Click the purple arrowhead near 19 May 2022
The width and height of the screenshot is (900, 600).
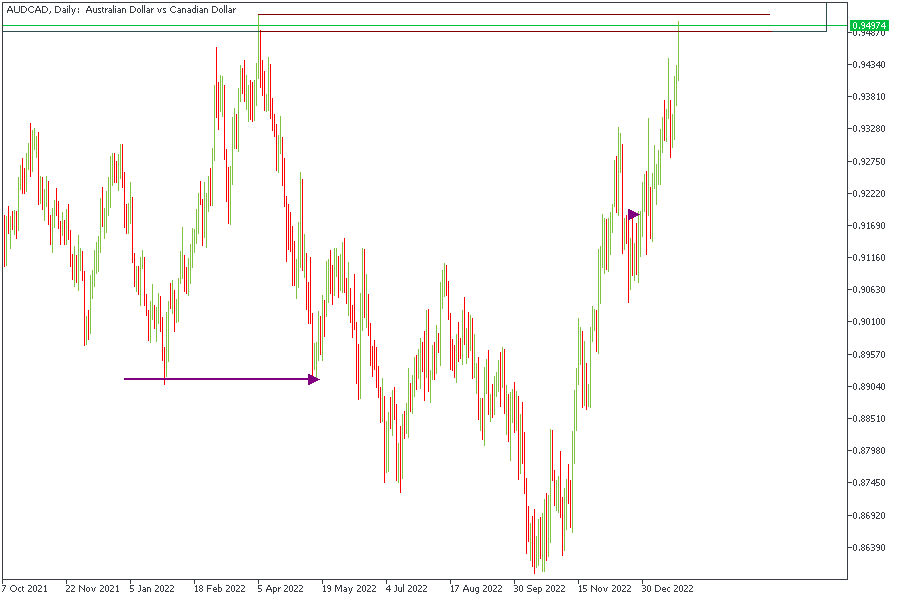pyautogui.click(x=314, y=379)
